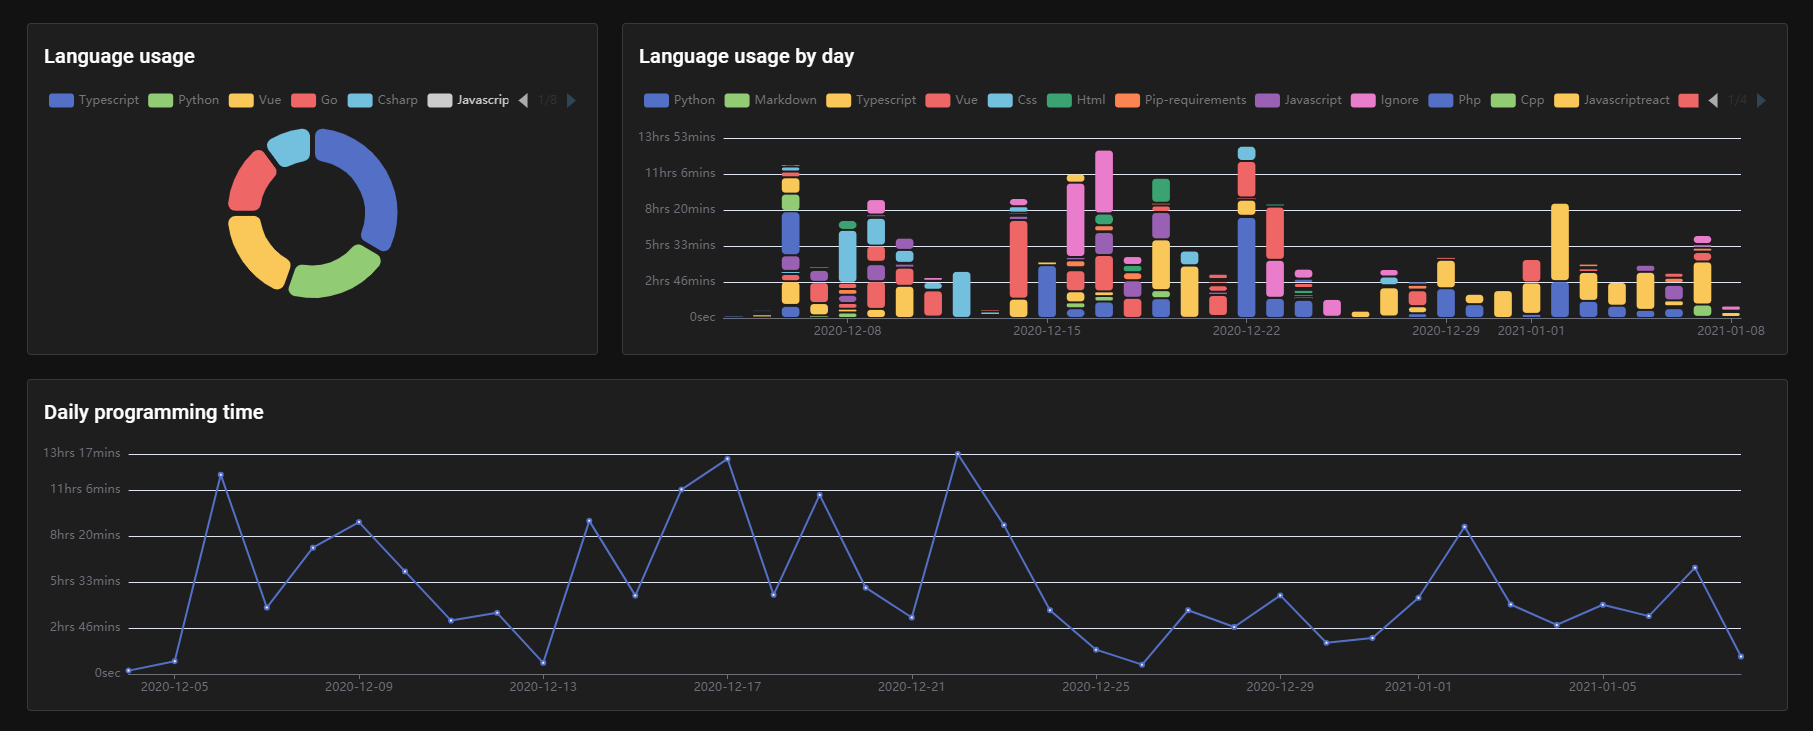This screenshot has height=731, width=1813.
Task: Select the large blue segment of the 2020-12-22 bar
Action: pyautogui.click(x=1246, y=267)
